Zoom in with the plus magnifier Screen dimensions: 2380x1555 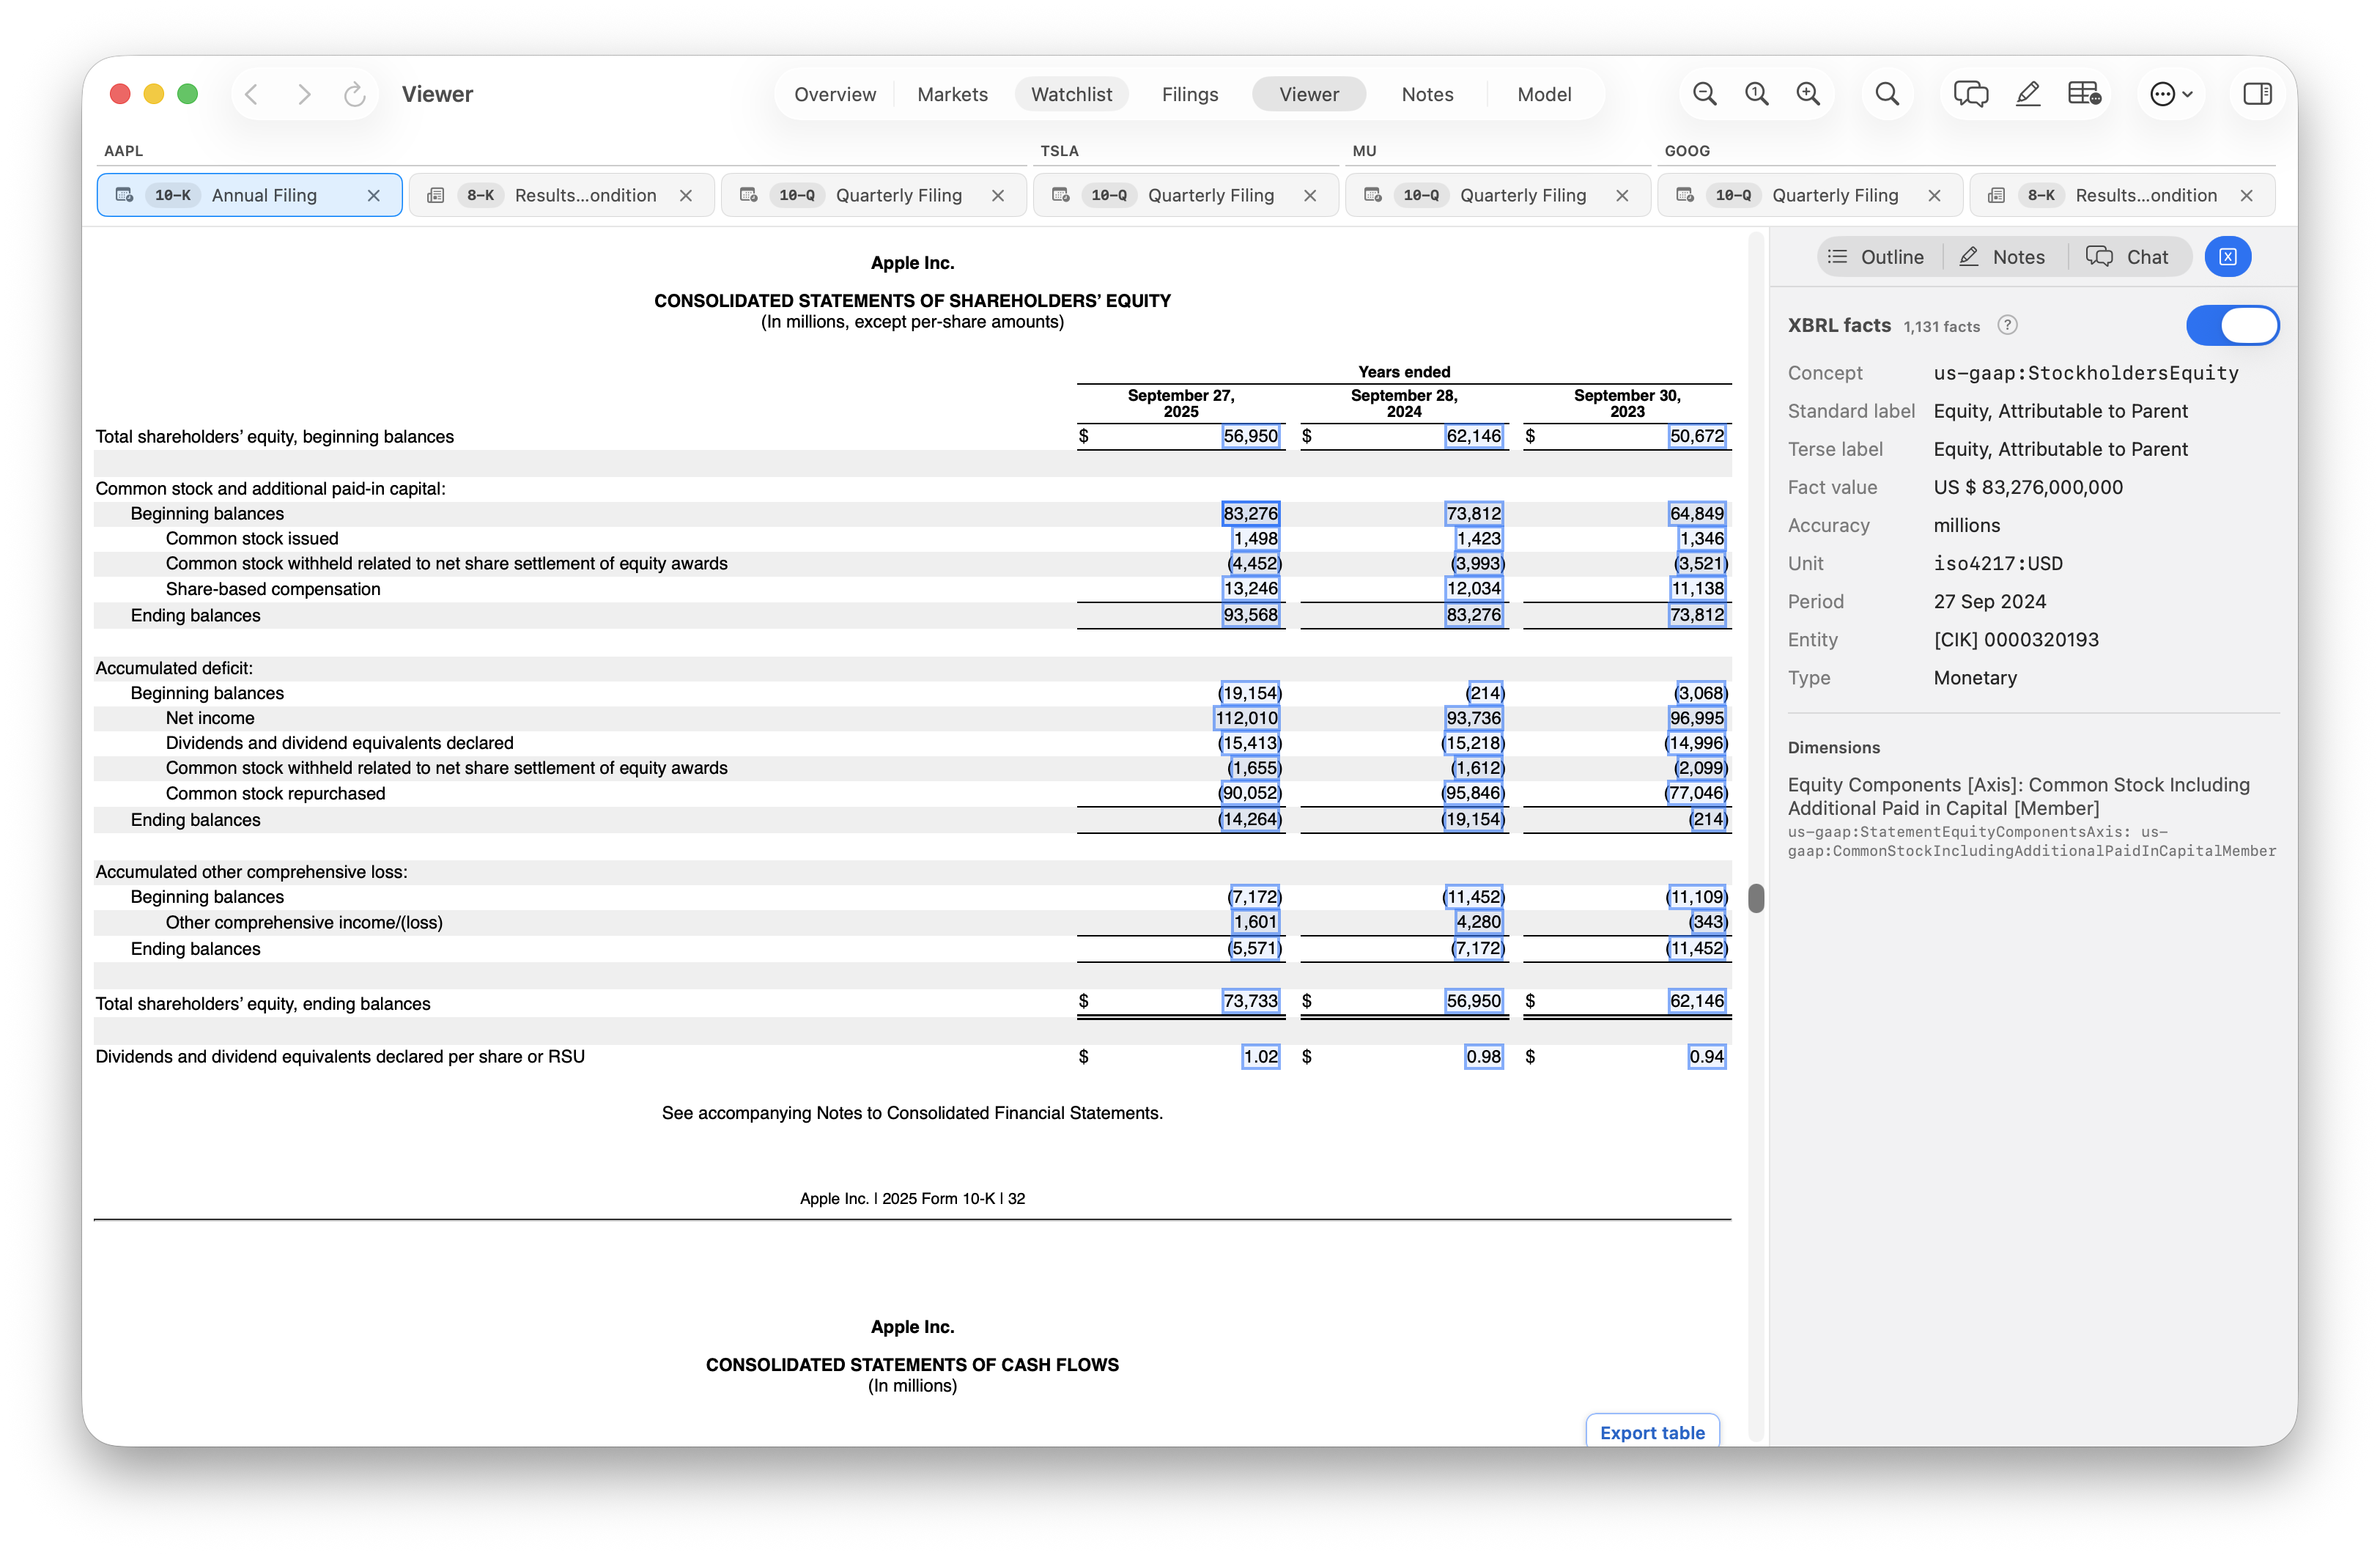pos(1808,94)
